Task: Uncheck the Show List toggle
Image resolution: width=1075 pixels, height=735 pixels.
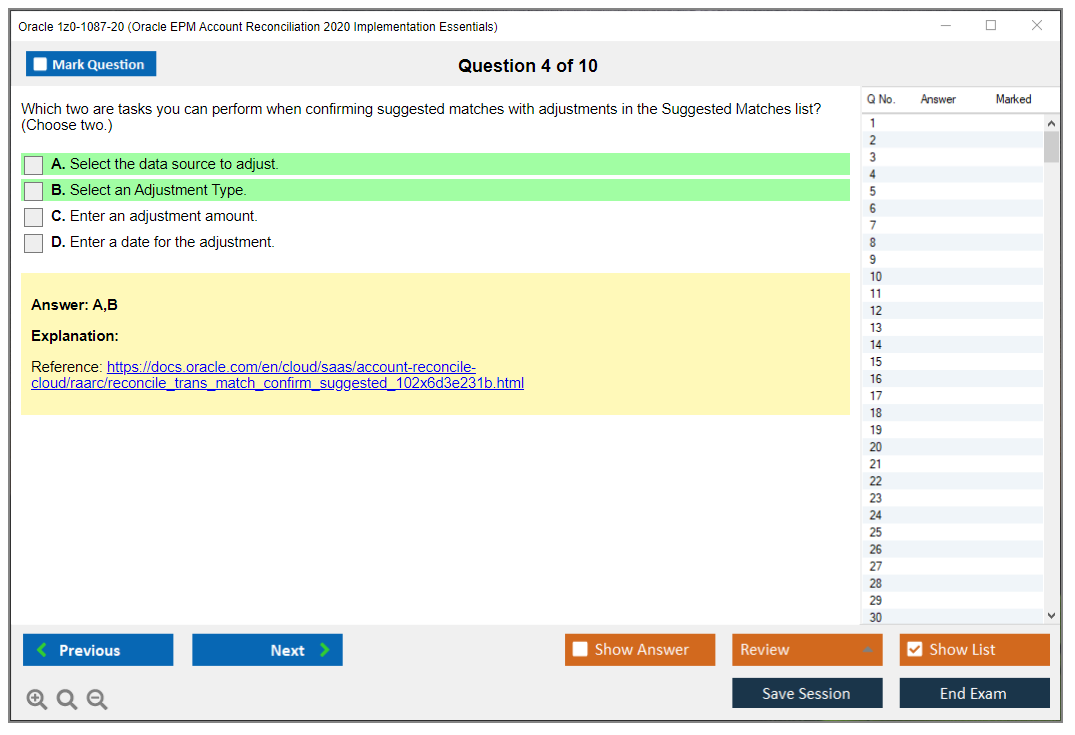Action: pos(974,650)
